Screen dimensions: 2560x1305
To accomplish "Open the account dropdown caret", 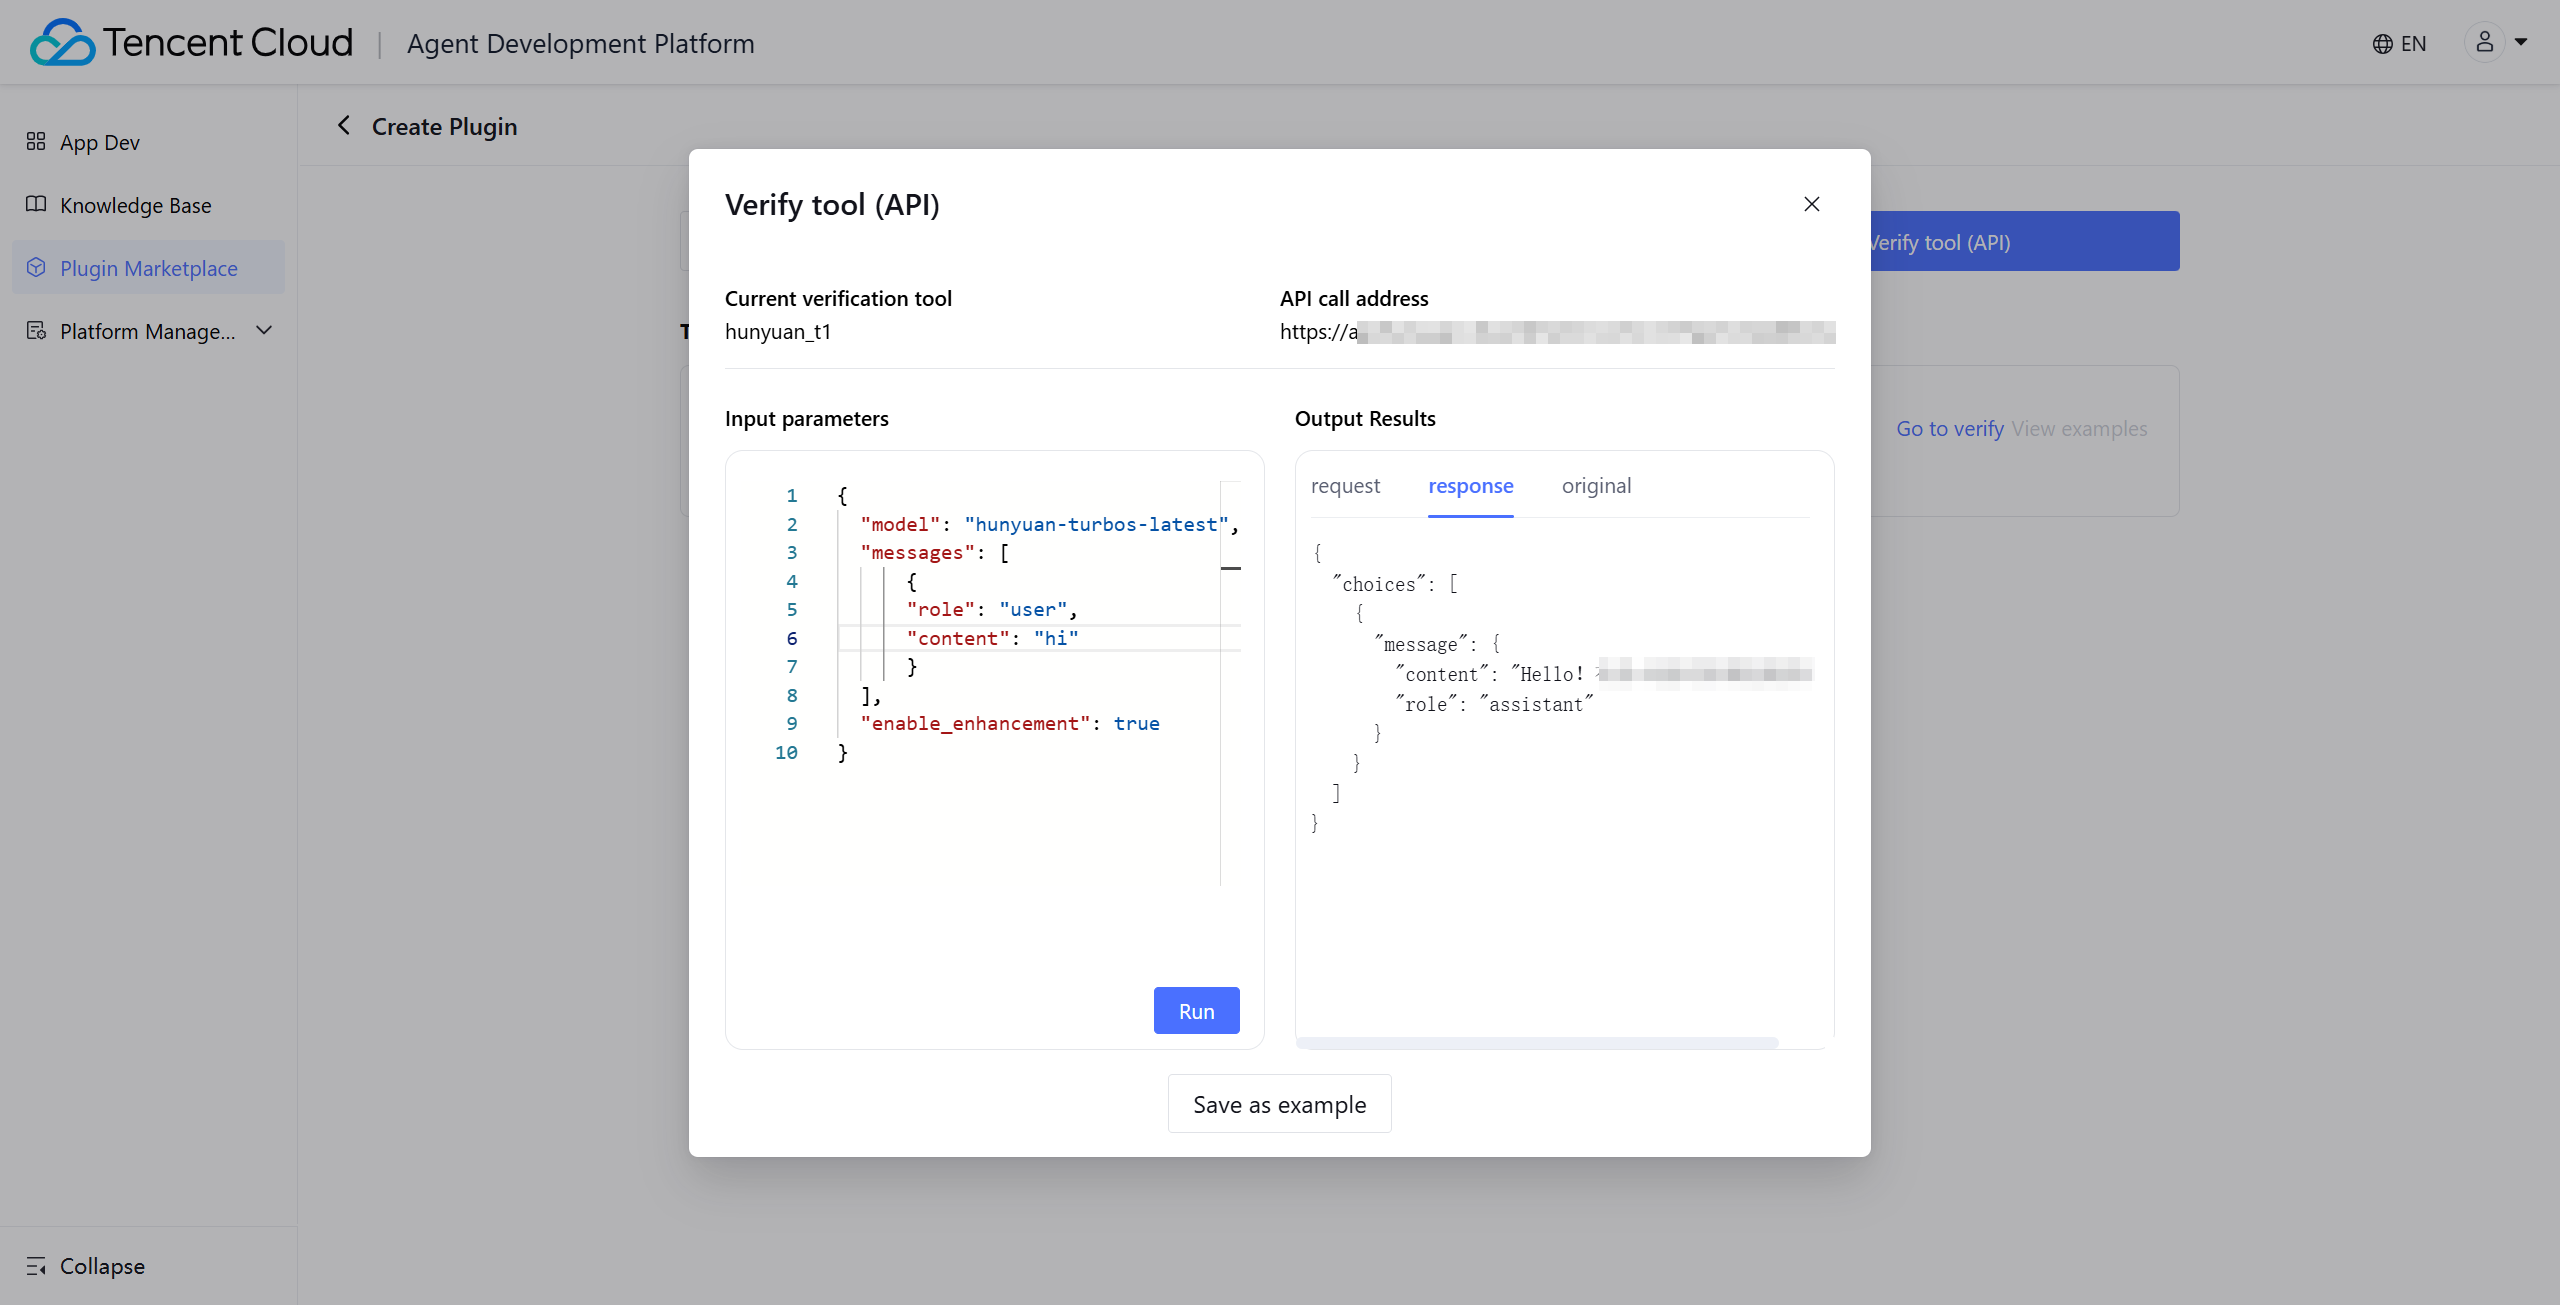I will [x=2521, y=42].
